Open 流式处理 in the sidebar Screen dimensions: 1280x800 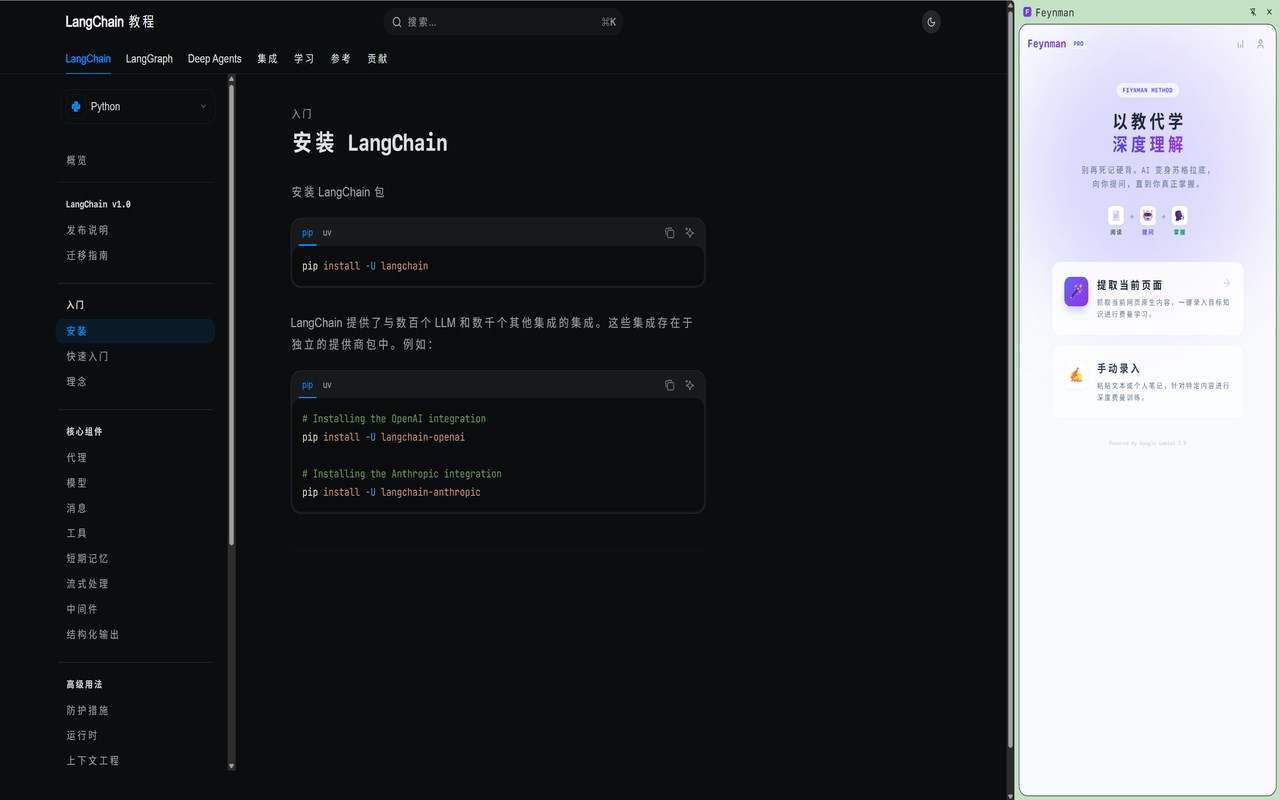coord(87,584)
